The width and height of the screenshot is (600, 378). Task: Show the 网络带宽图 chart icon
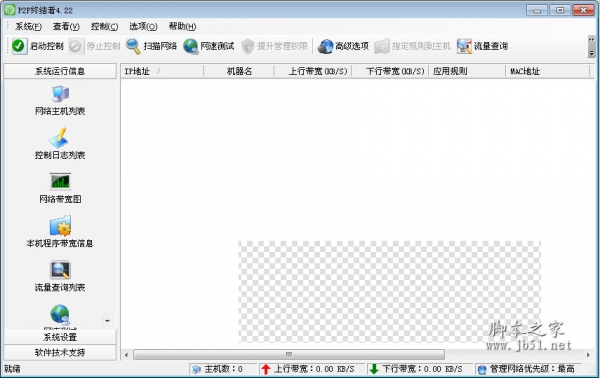(60, 182)
